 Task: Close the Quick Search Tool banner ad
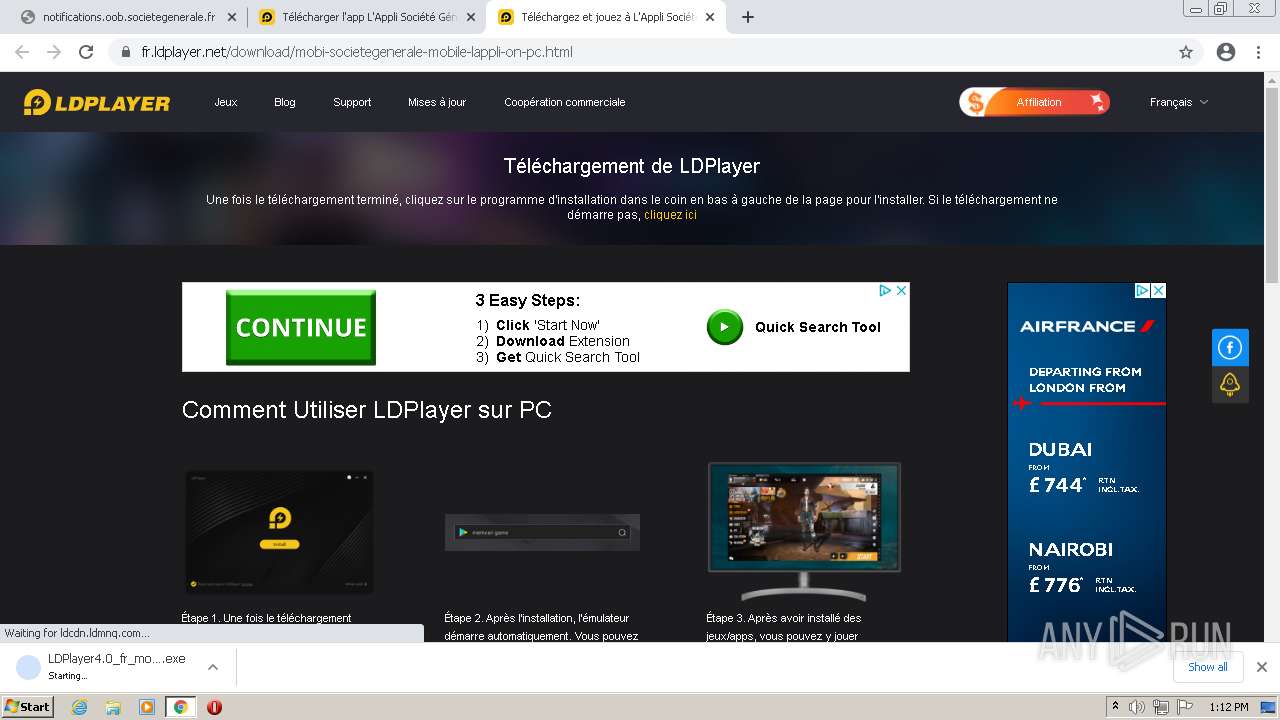pyautogui.click(x=900, y=290)
